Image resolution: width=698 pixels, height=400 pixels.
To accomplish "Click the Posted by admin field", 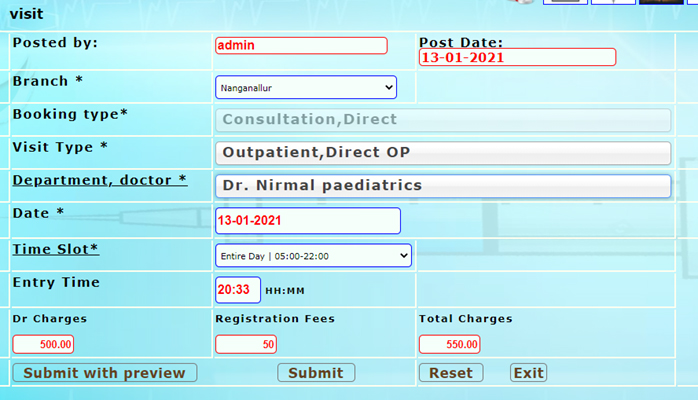I will click(300, 46).
